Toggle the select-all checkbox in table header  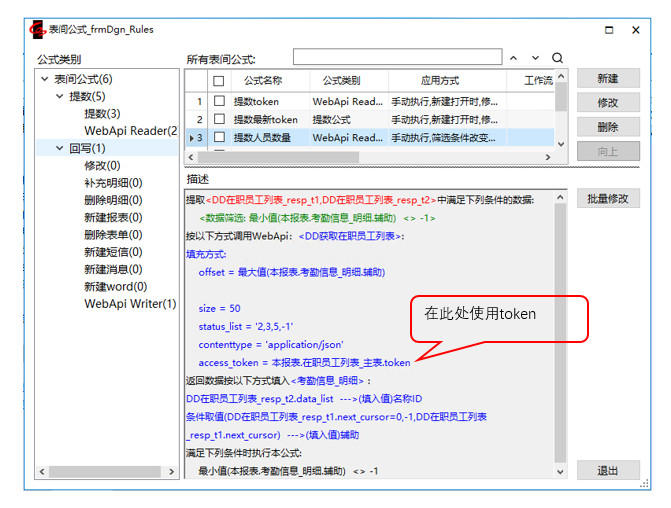pyautogui.click(x=219, y=81)
